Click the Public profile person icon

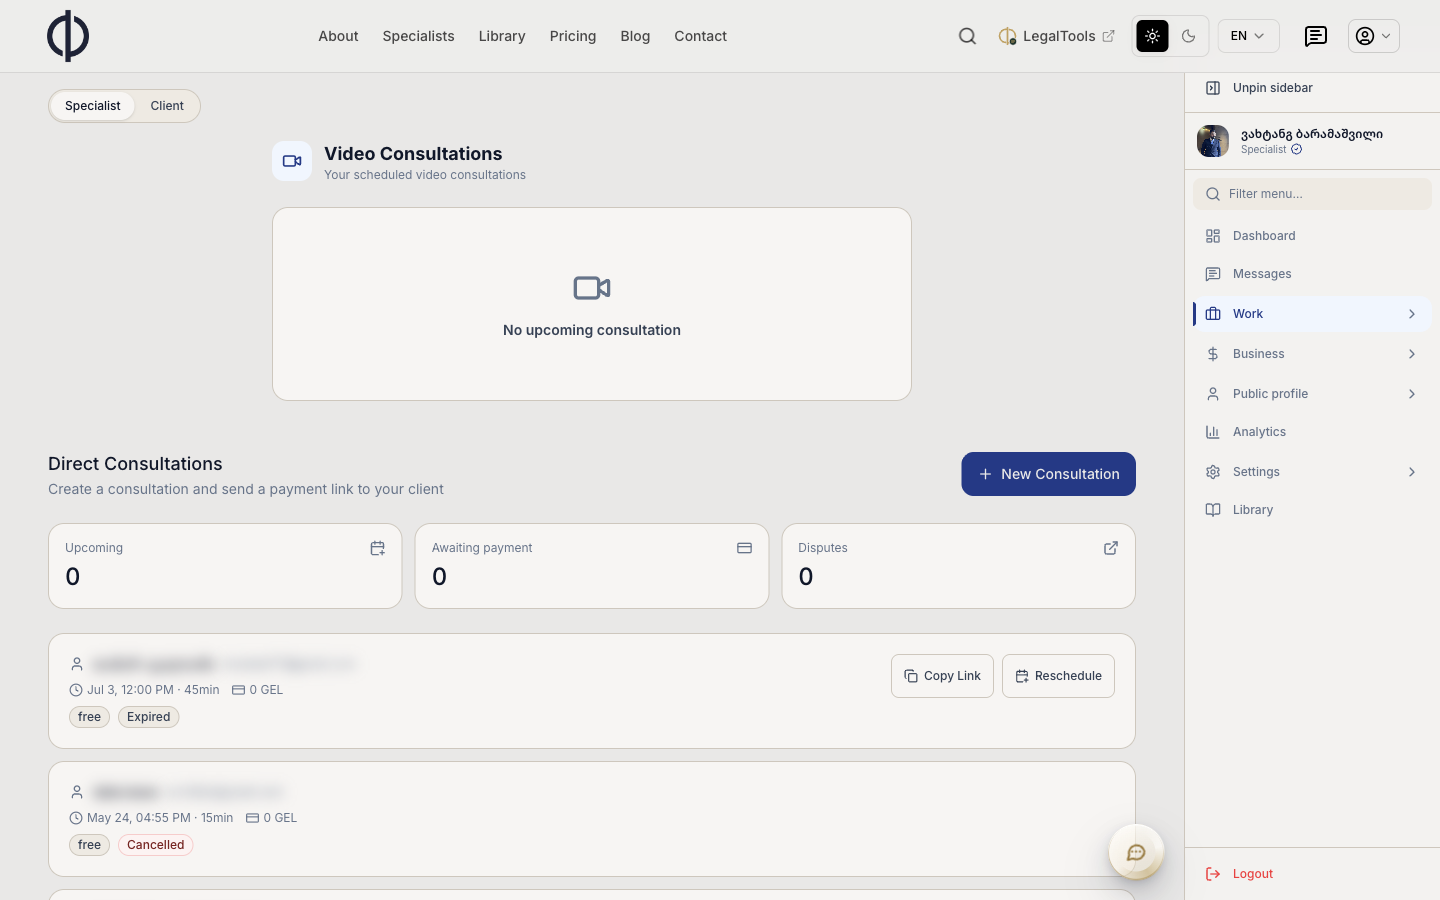(x=1213, y=394)
